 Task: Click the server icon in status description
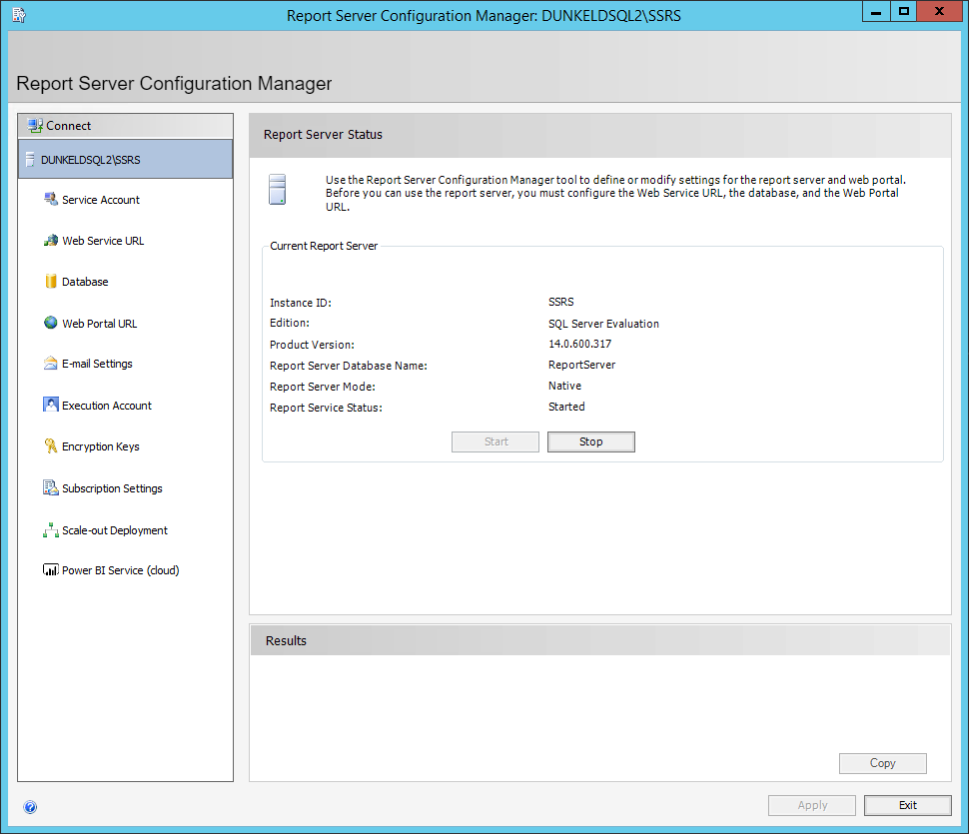tap(277, 189)
